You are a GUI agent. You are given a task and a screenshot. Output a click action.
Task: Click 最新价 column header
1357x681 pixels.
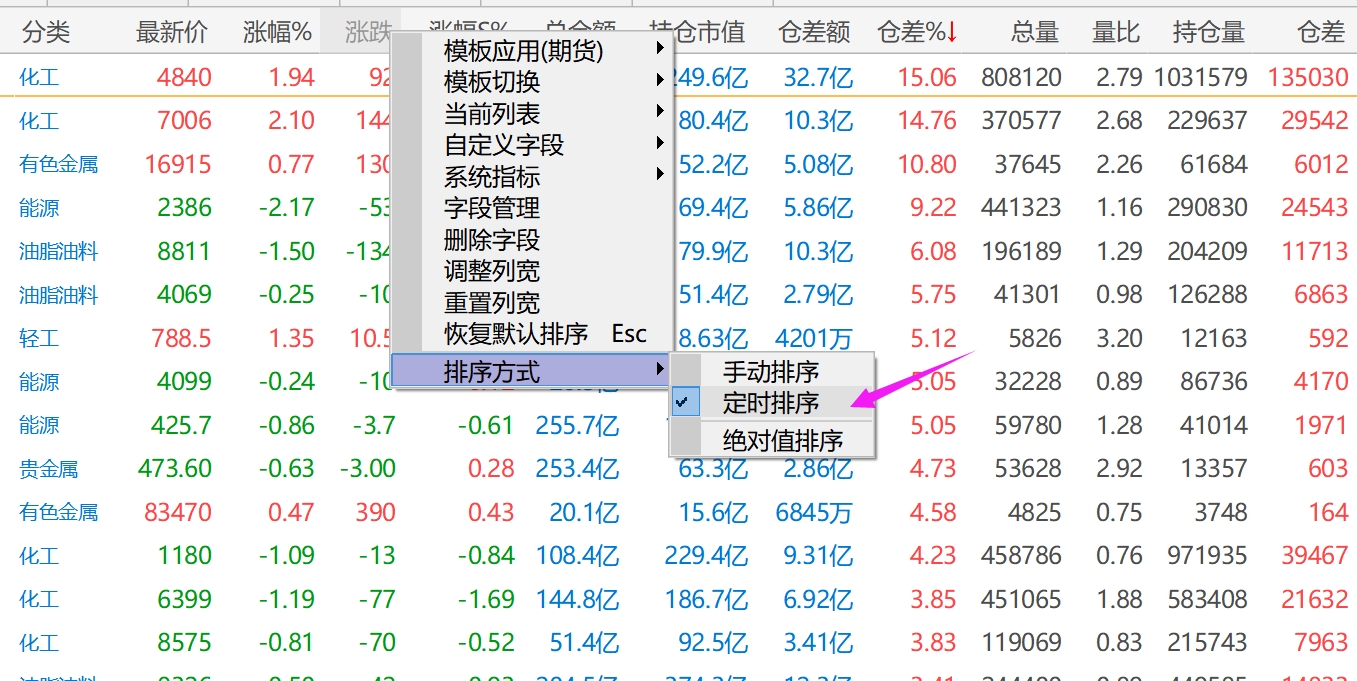[172, 33]
